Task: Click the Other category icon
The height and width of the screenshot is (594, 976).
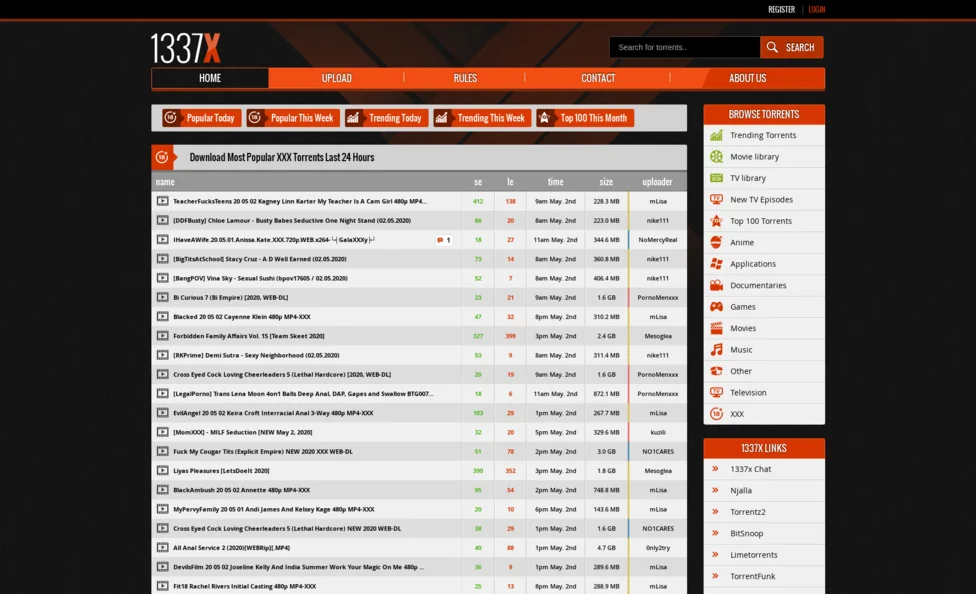Action: [716, 371]
